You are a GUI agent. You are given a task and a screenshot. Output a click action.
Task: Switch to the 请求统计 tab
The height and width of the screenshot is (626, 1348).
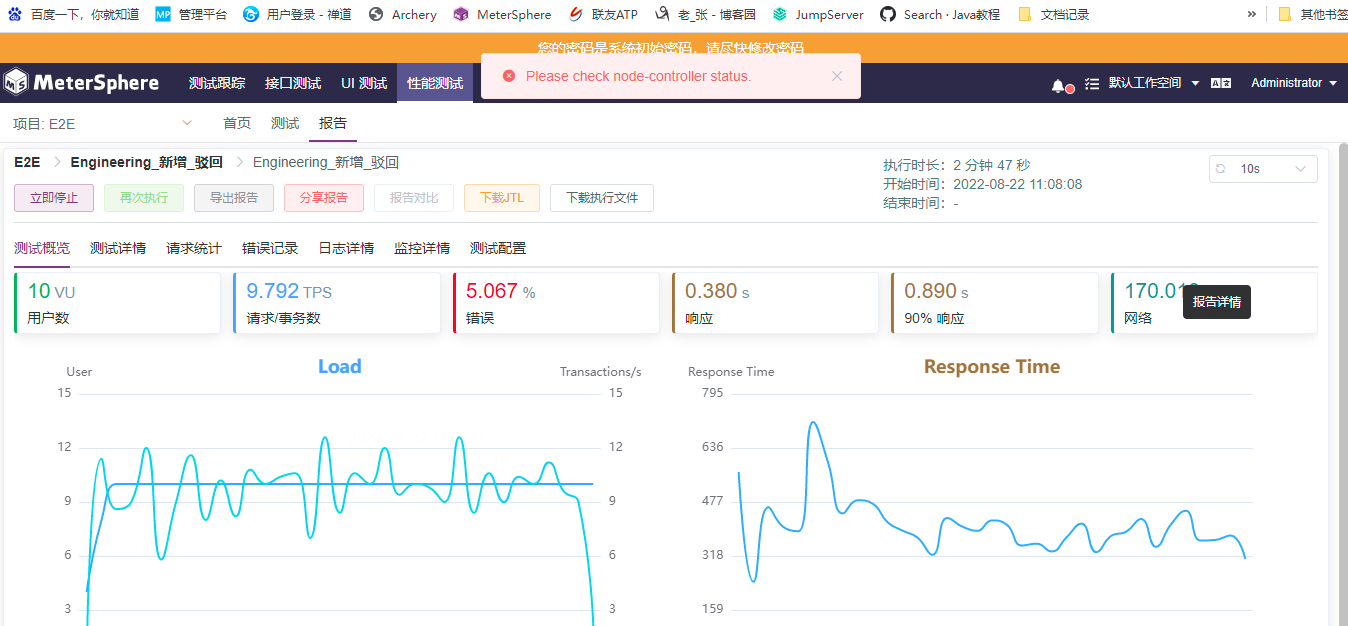(x=194, y=248)
